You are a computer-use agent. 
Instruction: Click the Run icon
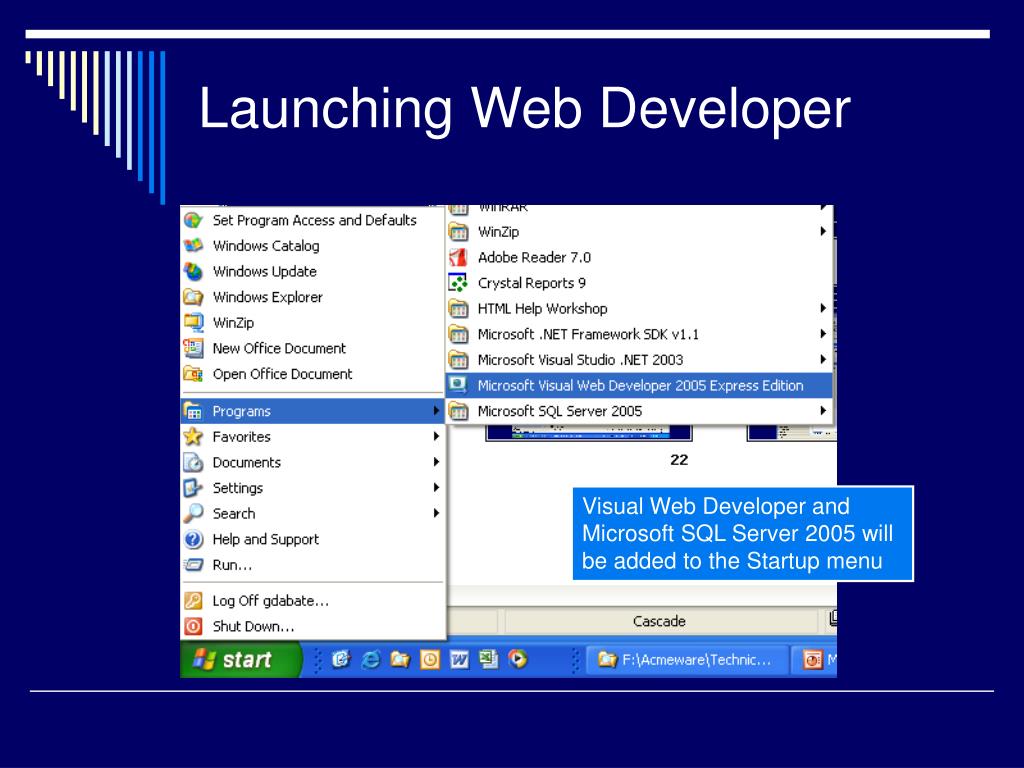[x=193, y=565]
